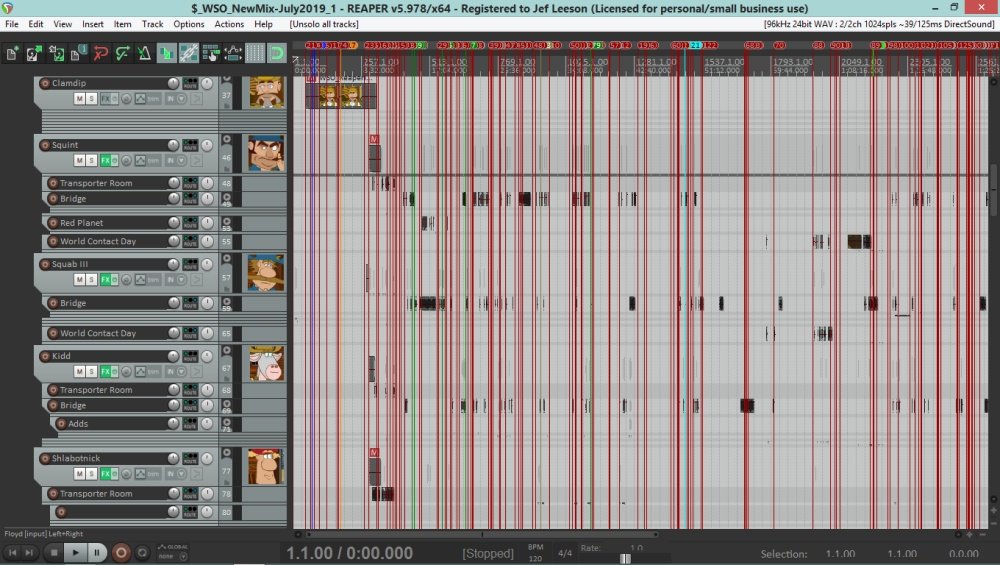1000x565 pixels.
Task: Click the phase invert button on the Clamdip track
Action: click(126, 99)
